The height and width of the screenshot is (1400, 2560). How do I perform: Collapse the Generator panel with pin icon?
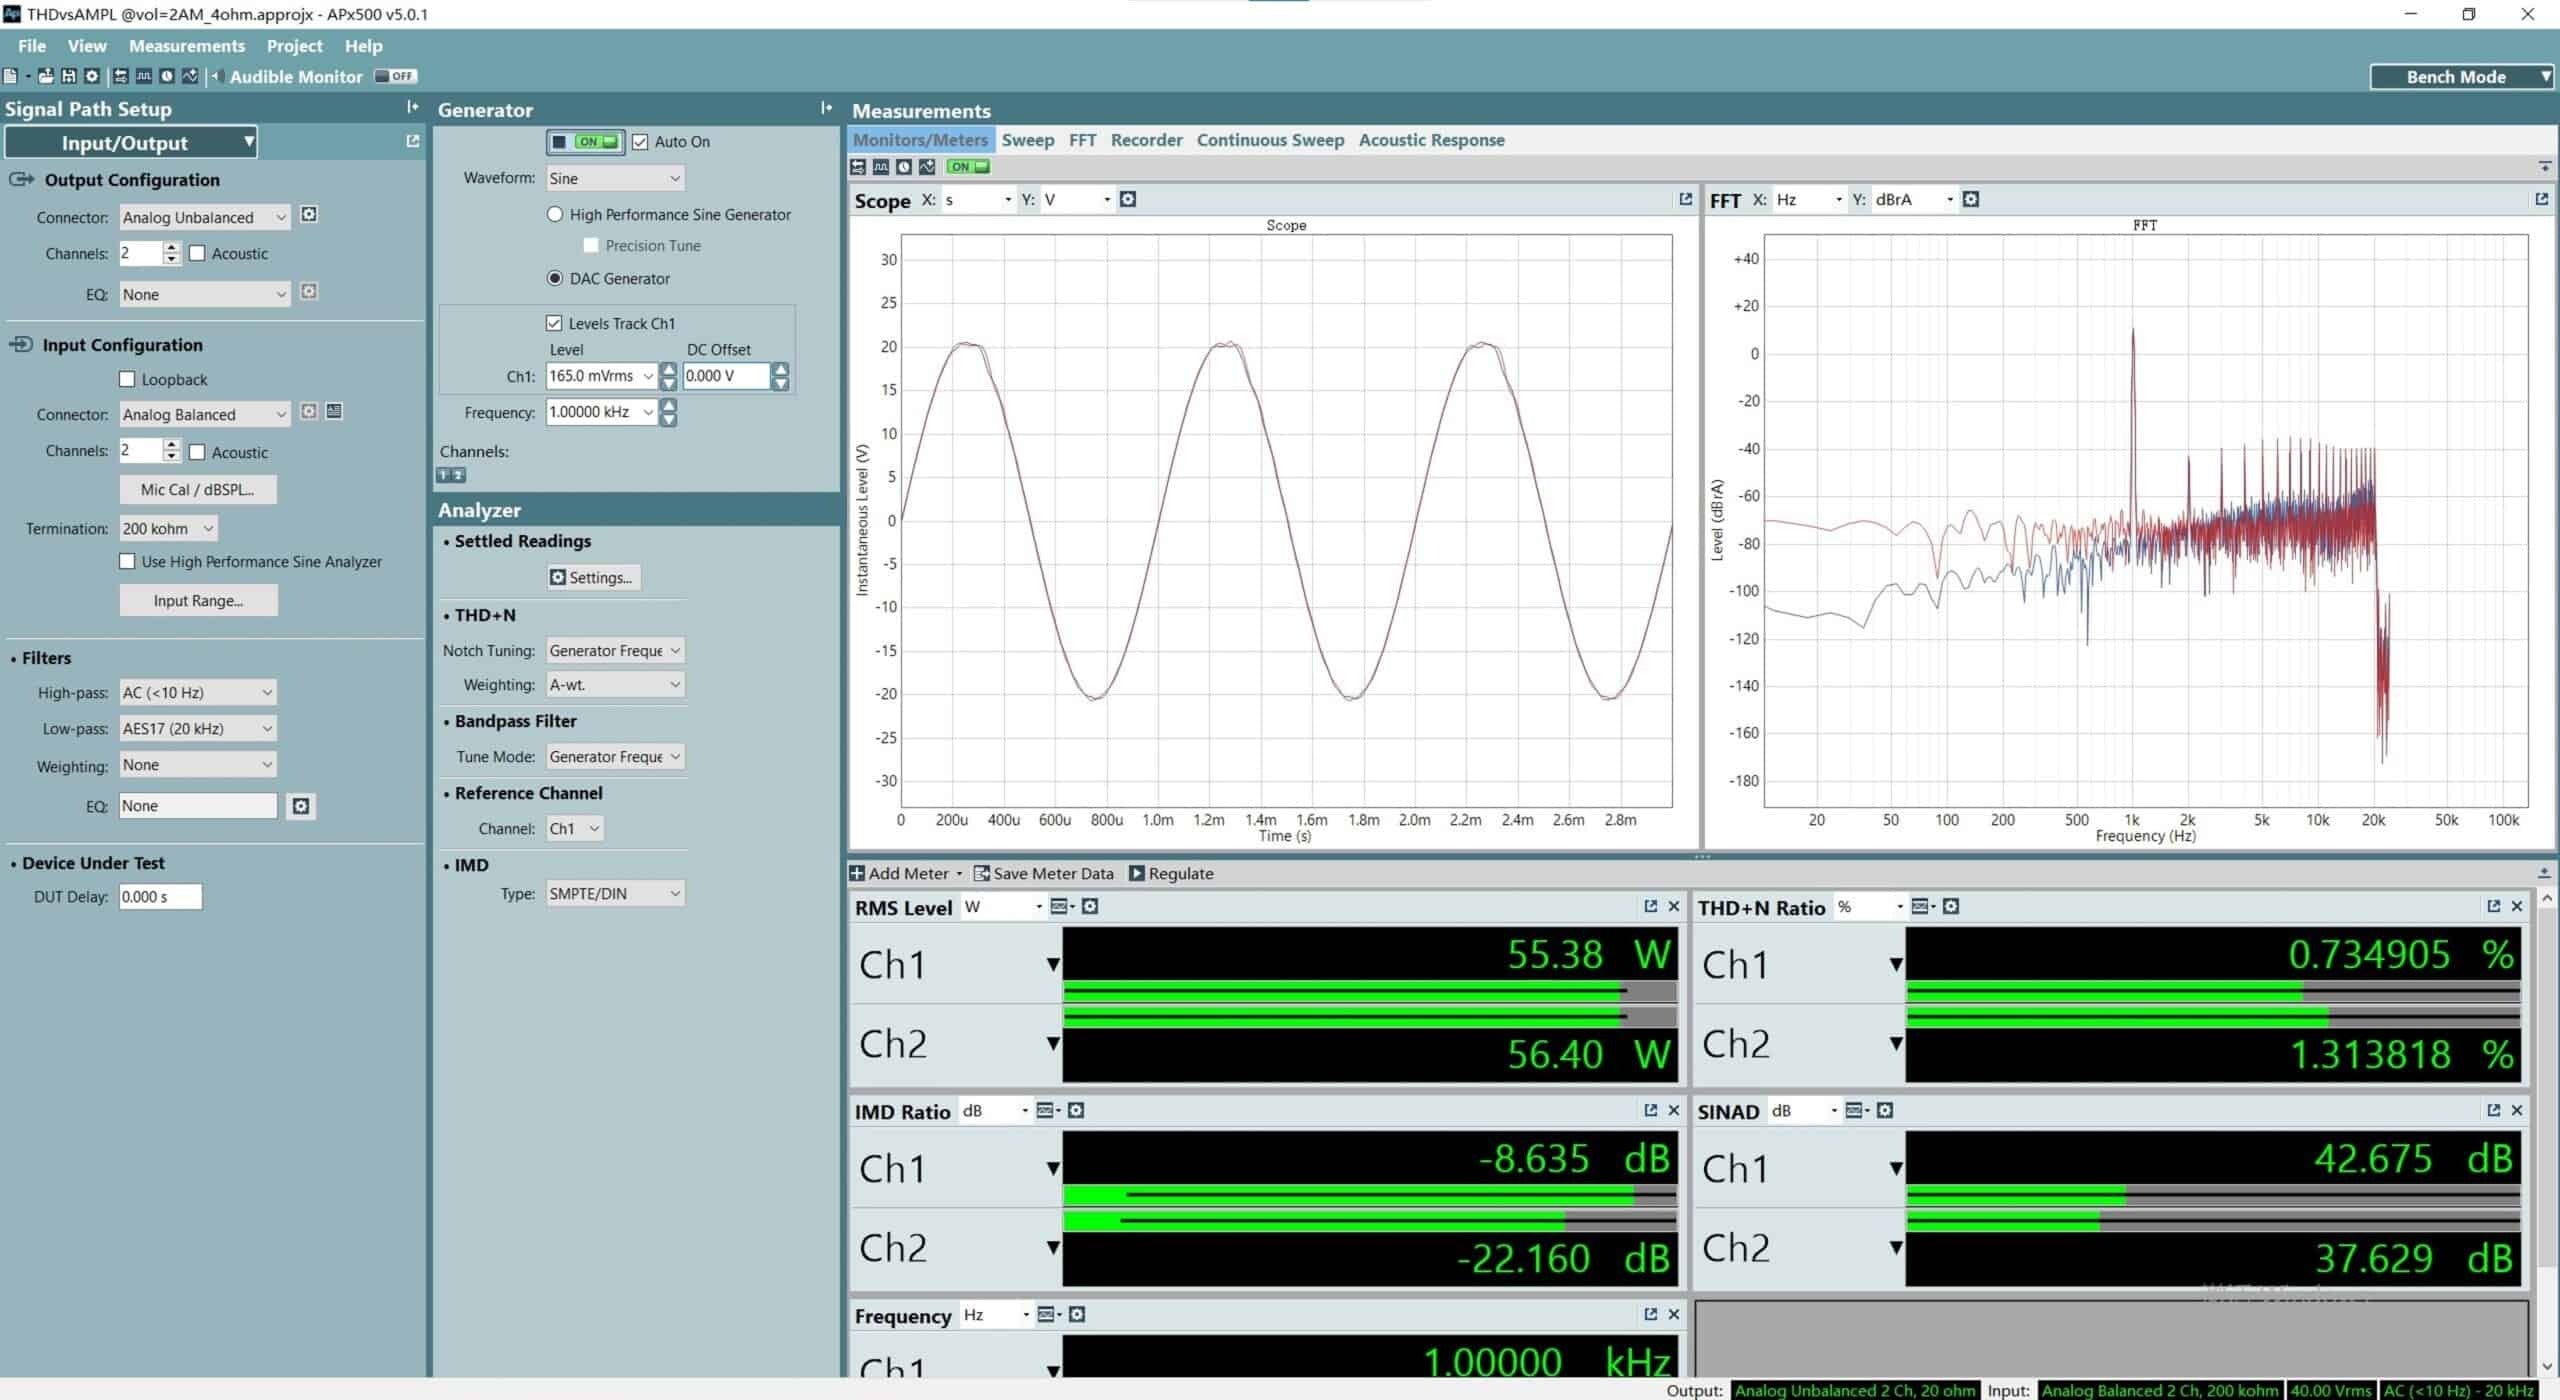826,108
